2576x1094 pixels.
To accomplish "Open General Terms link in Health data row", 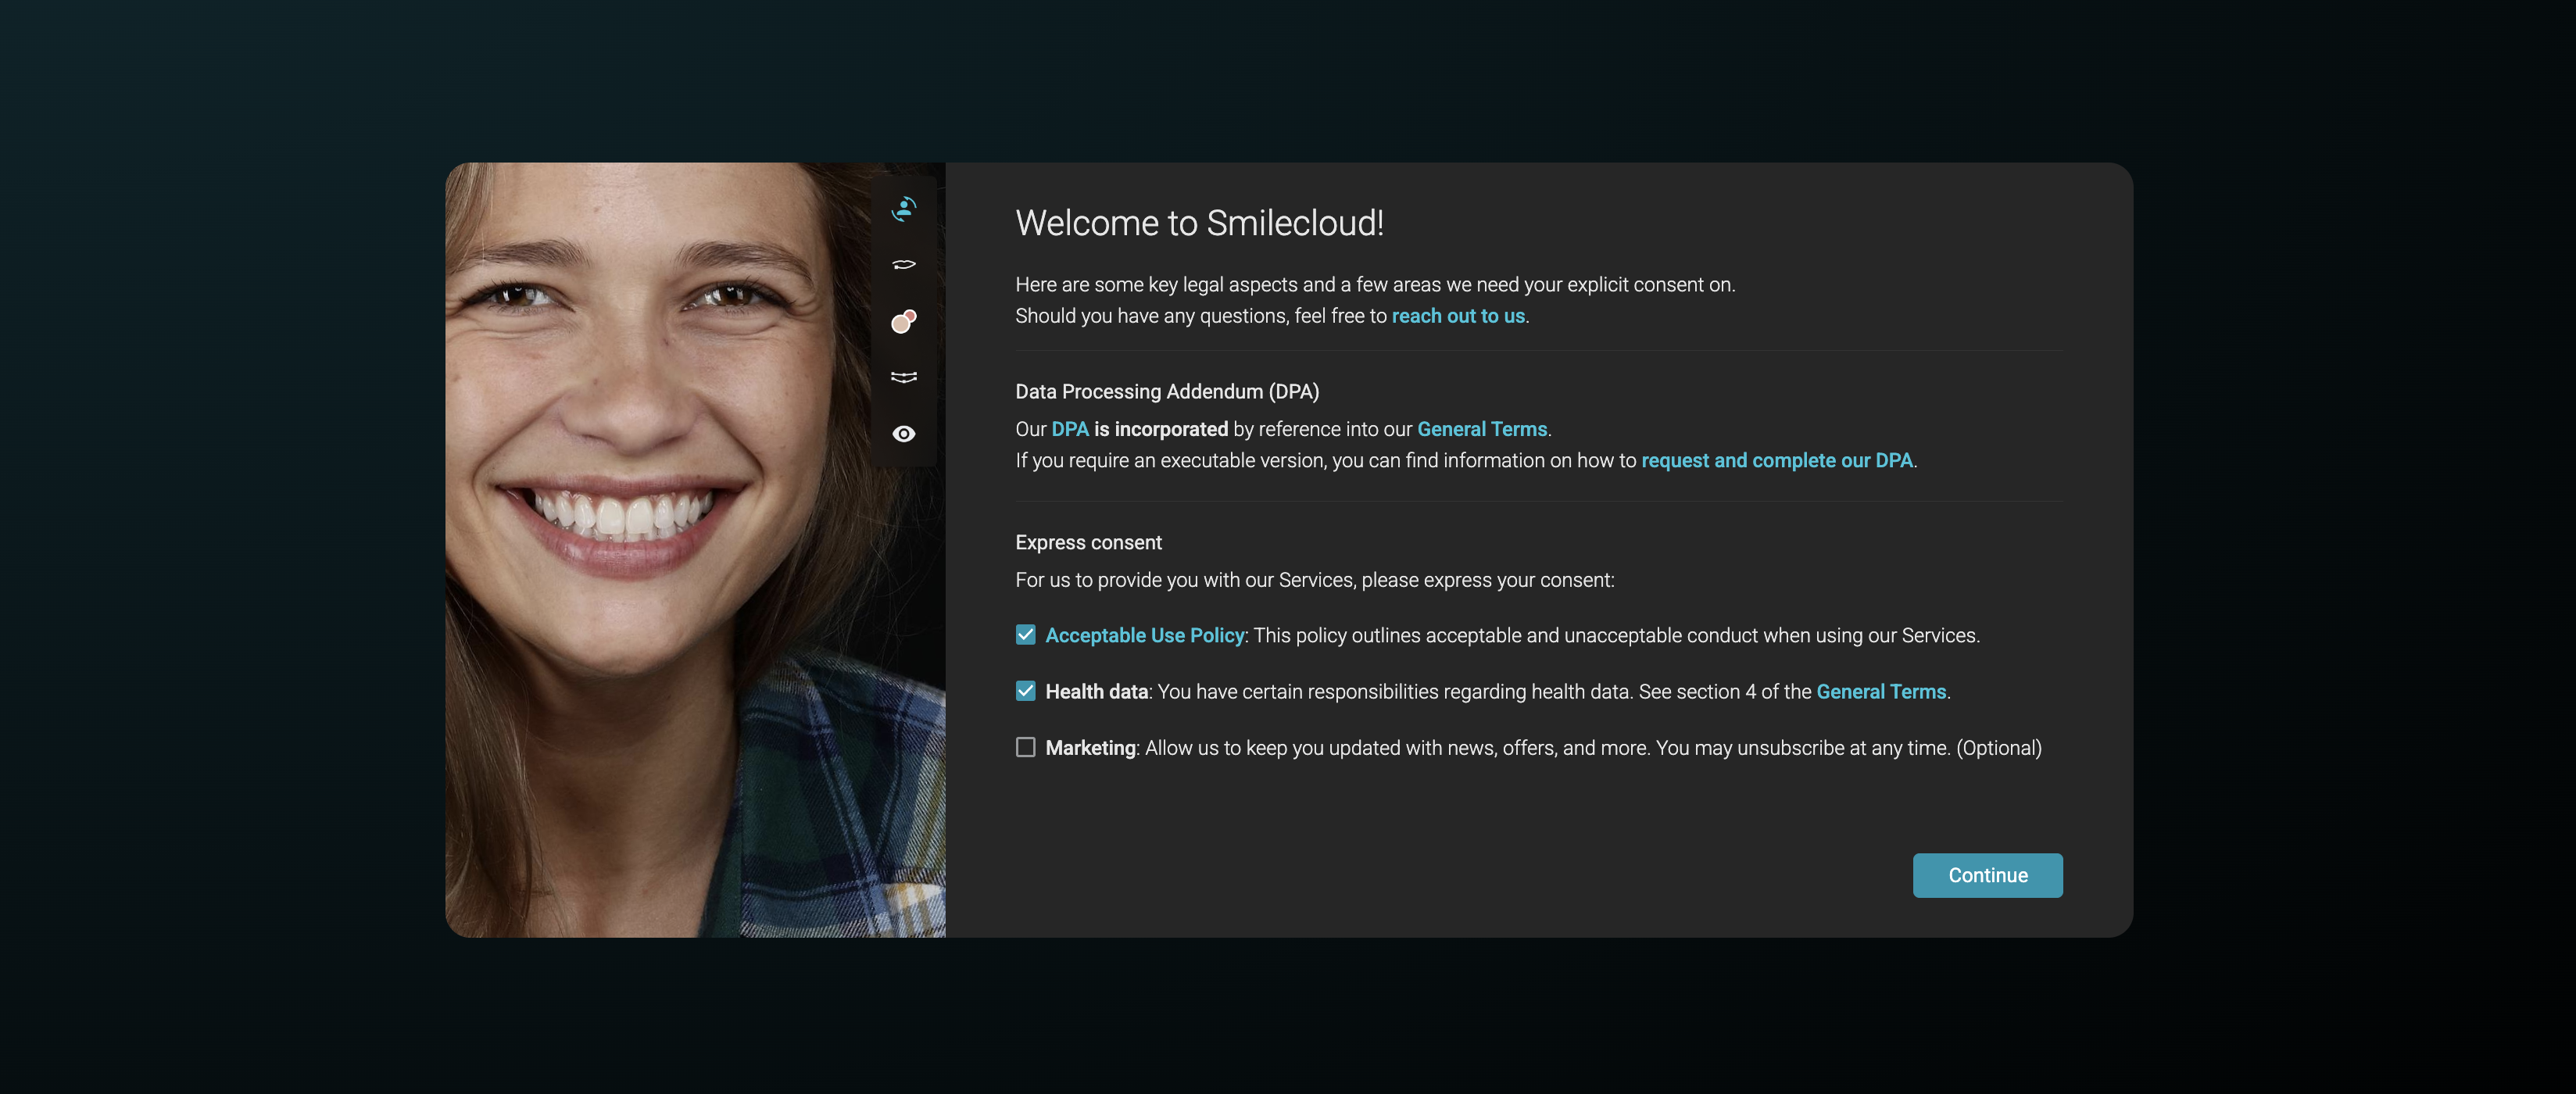I will coord(1881,691).
